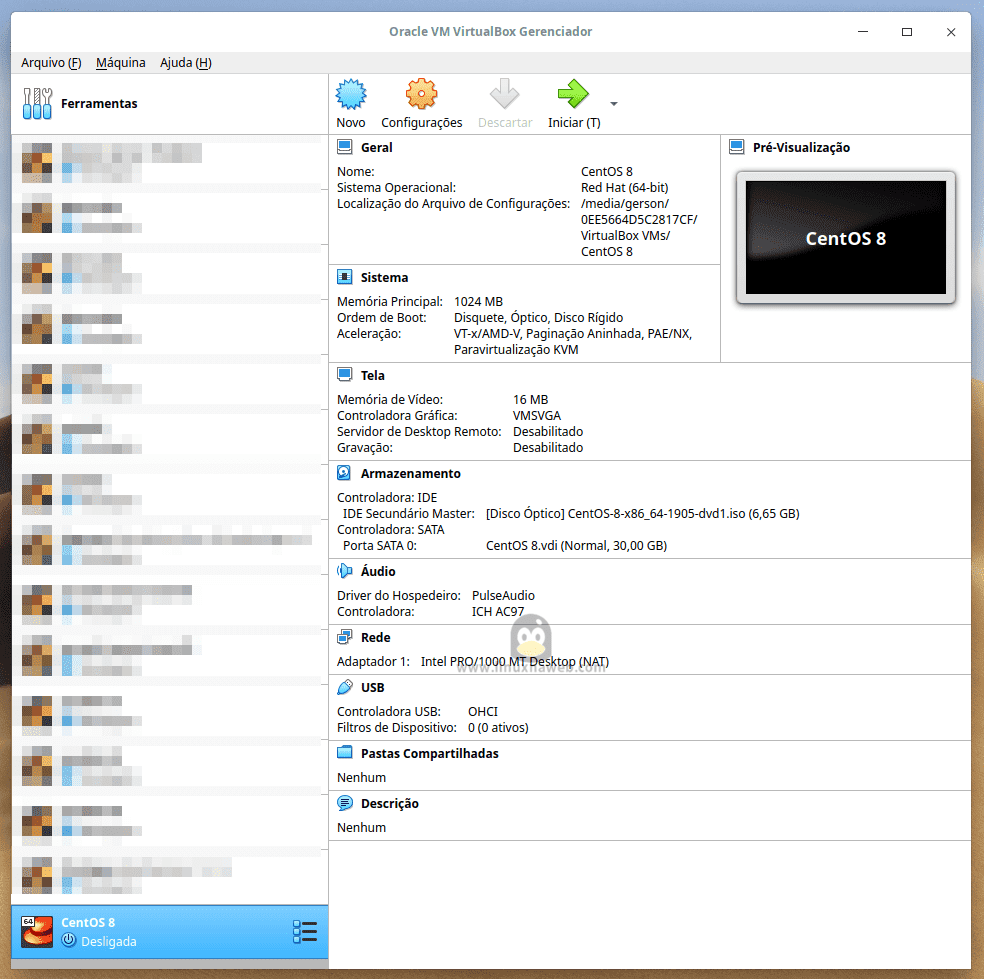The height and width of the screenshot is (979, 984).
Task: Select the CentOS 8 red hat icon
Action: (x=37, y=932)
